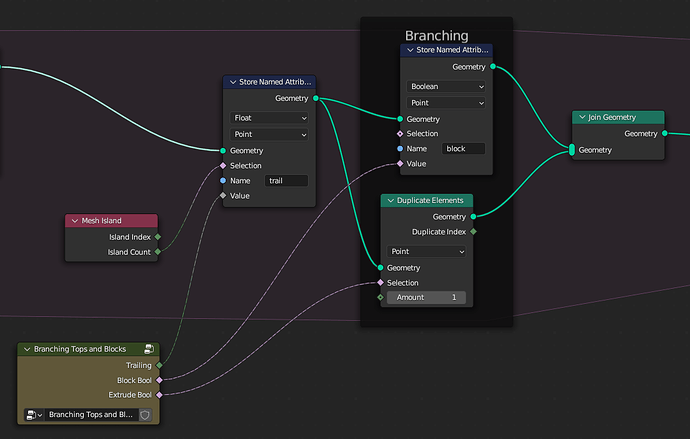Click Geometry output socket of block node
690x439 pixels.
click(x=493, y=66)
